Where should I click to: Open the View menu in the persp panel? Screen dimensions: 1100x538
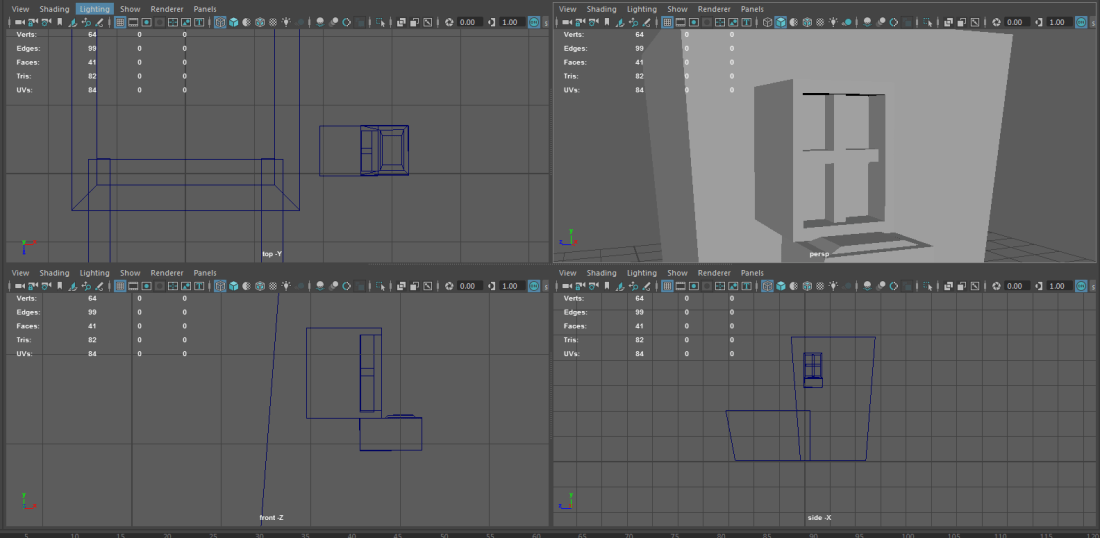[568, 9]
